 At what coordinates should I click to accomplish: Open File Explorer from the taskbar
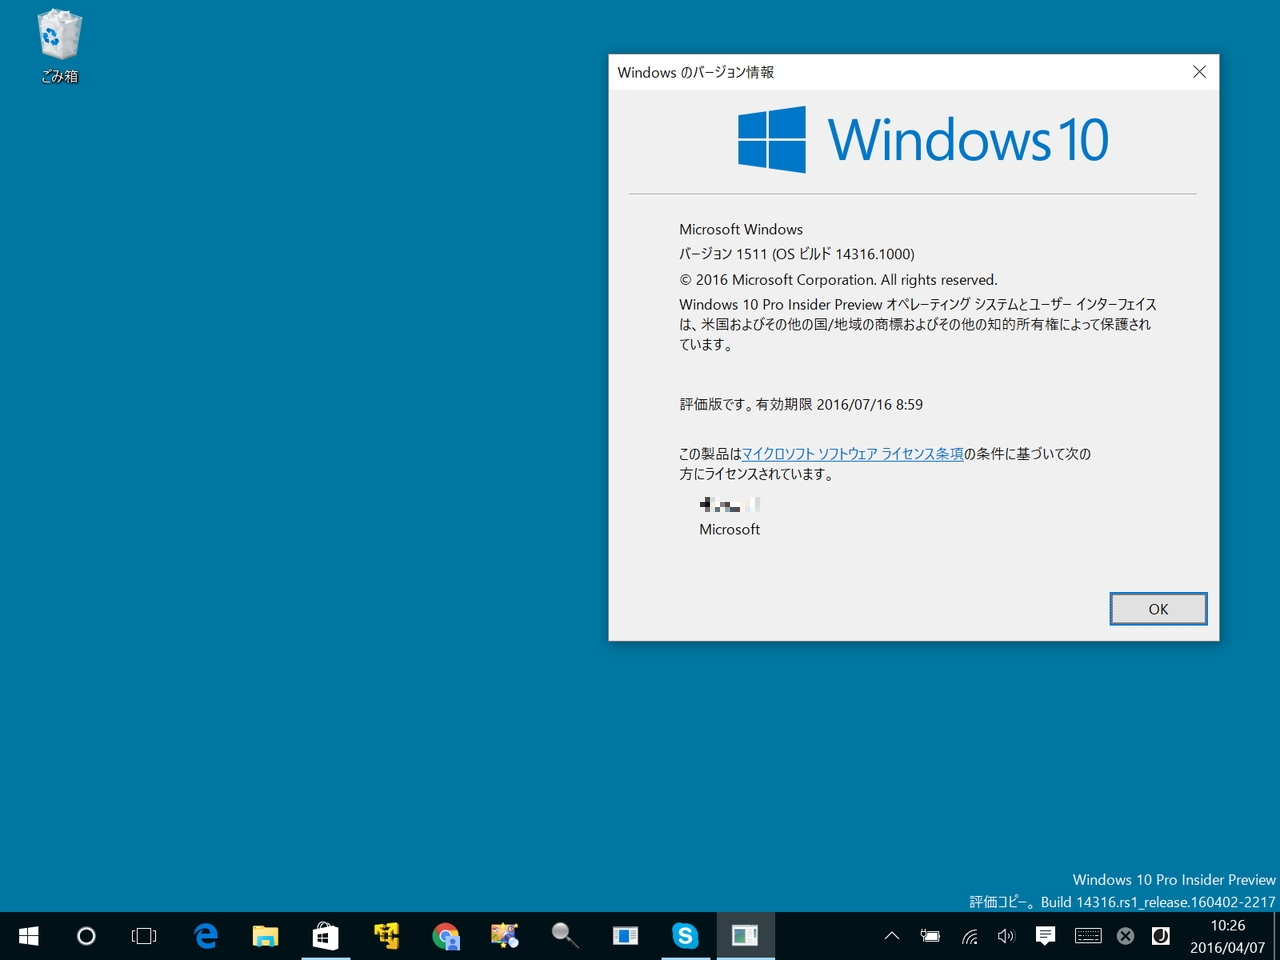click(265, 935)
